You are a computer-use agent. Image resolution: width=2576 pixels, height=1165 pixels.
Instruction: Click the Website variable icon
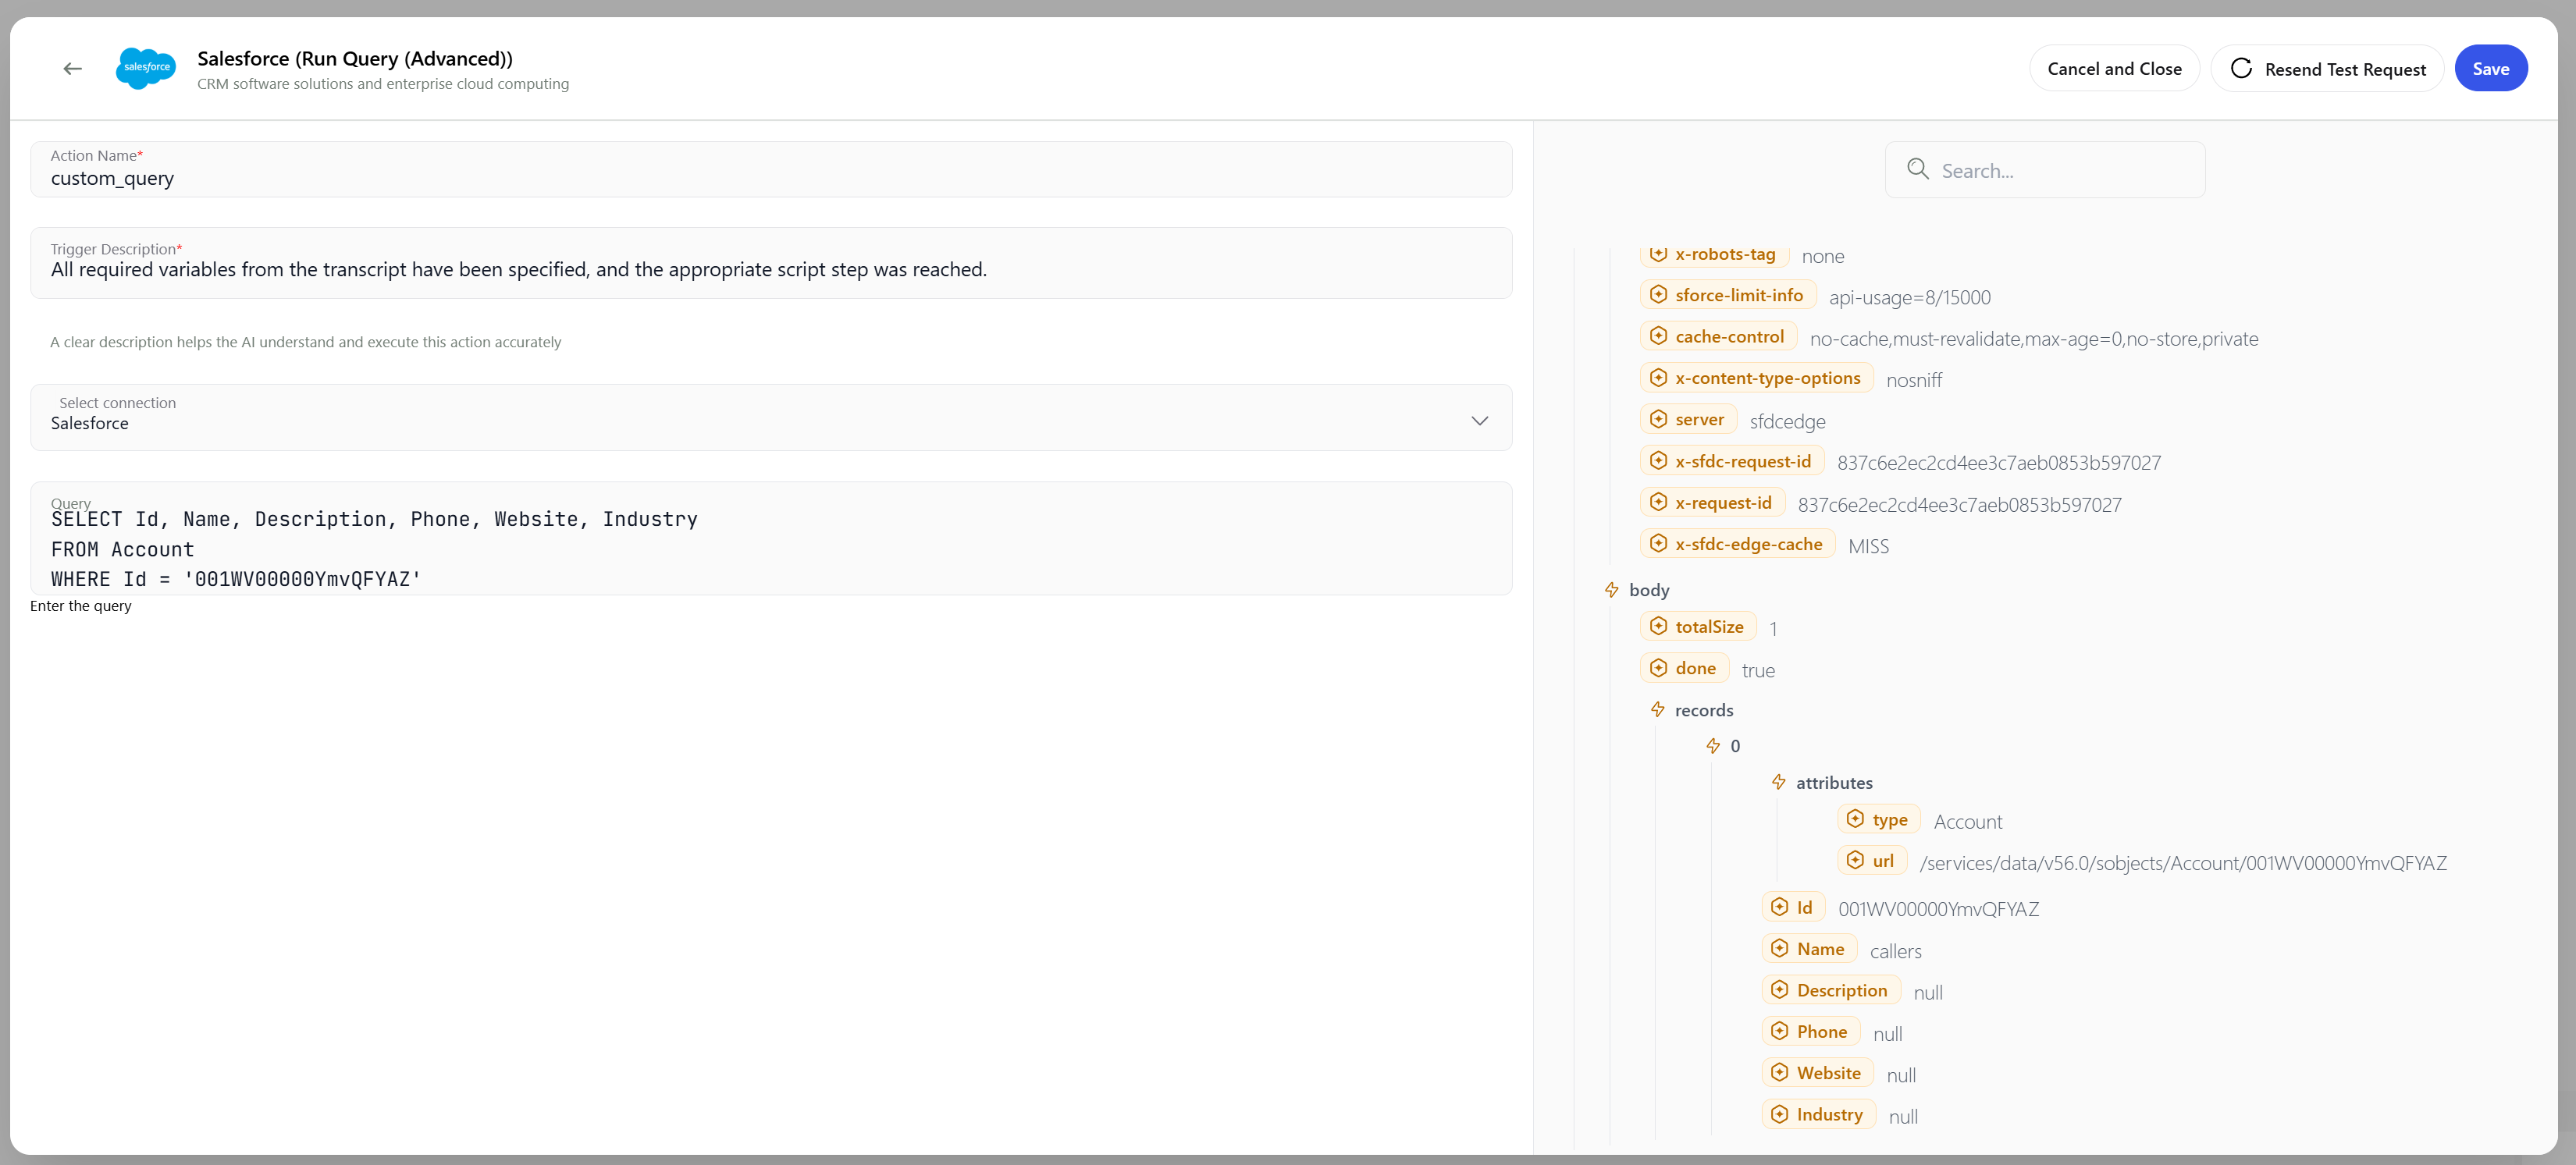pyautogui.click(x=1779, y=1072)
